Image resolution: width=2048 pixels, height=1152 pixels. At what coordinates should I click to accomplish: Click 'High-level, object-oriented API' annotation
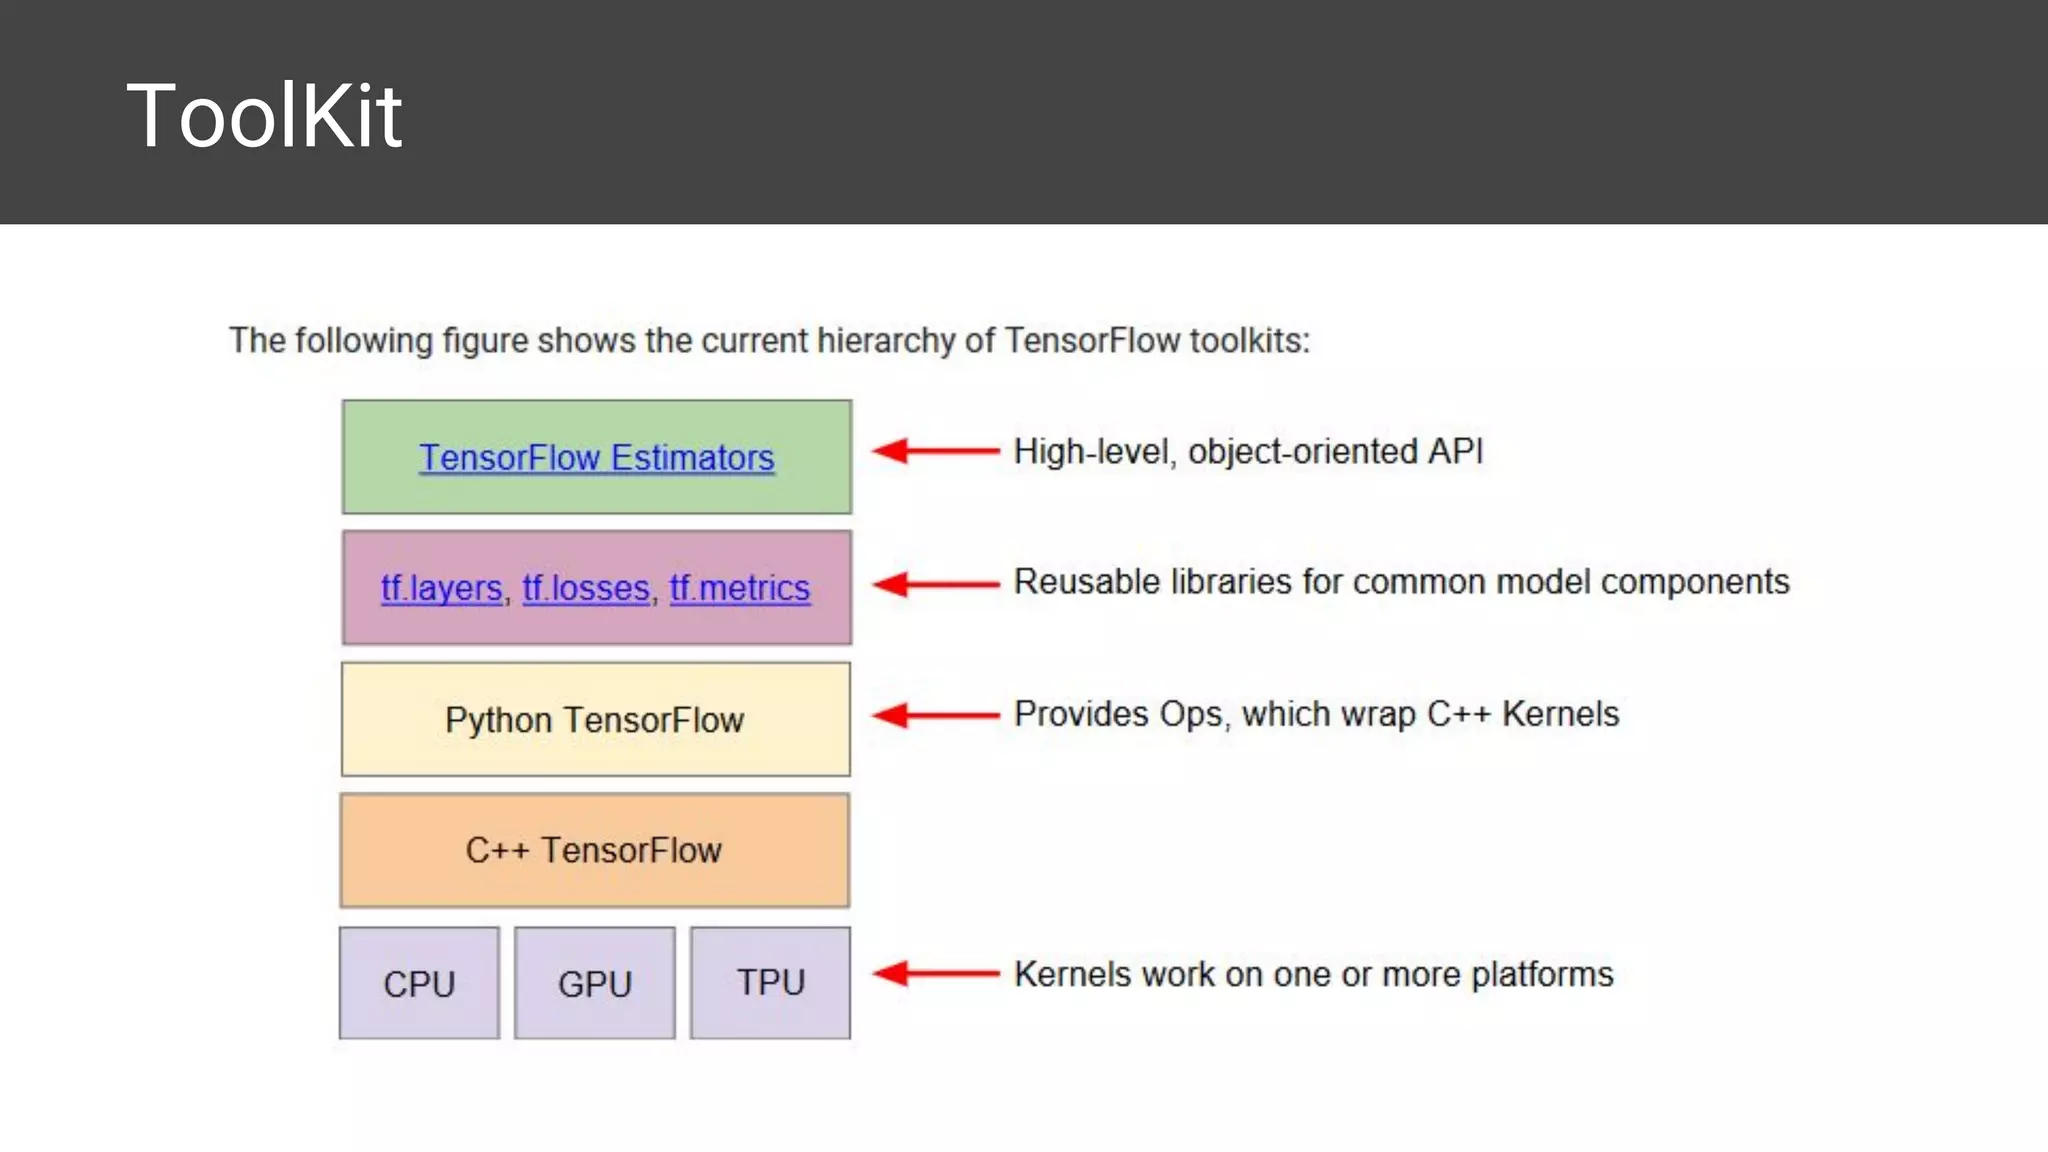[1248, 452]
